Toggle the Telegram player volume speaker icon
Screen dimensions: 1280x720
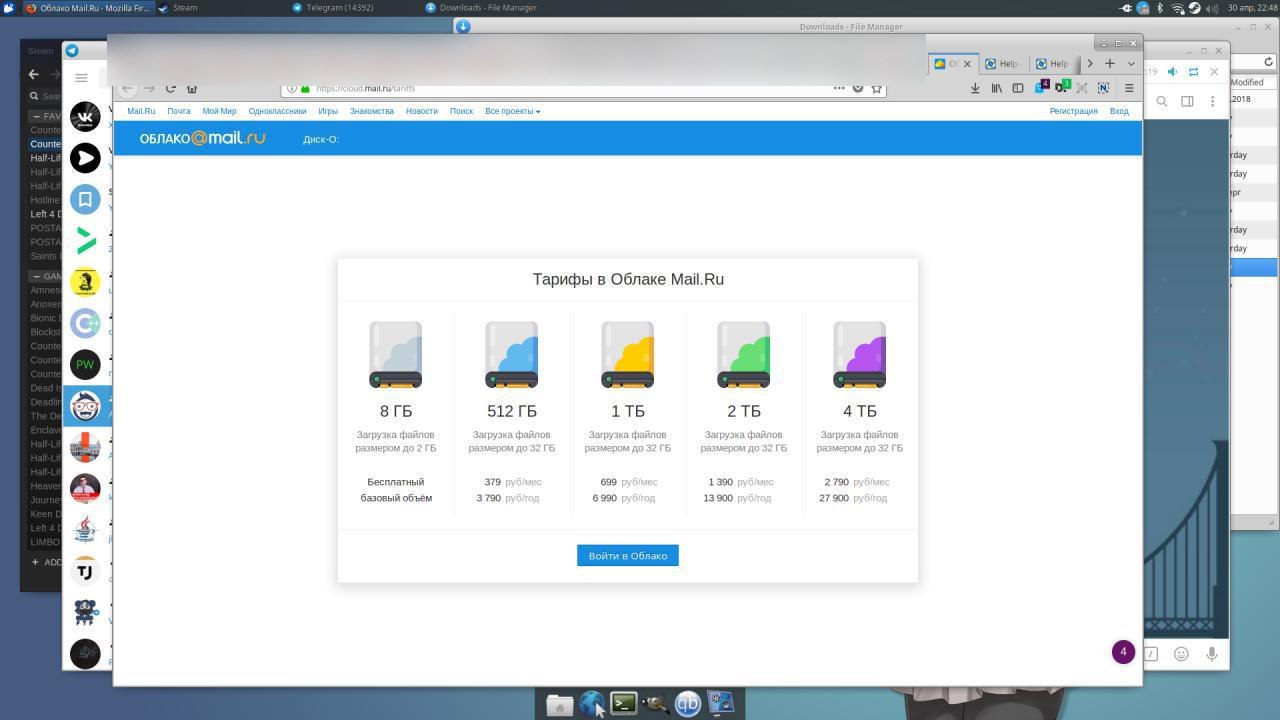point(1172,72)
